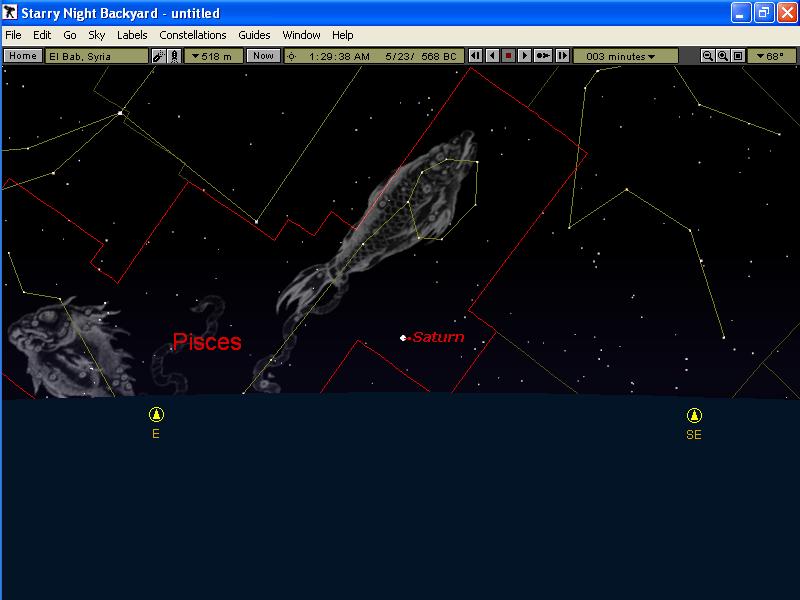Click the SE direction label
800x600 pixels.
(x=693, y=435)
